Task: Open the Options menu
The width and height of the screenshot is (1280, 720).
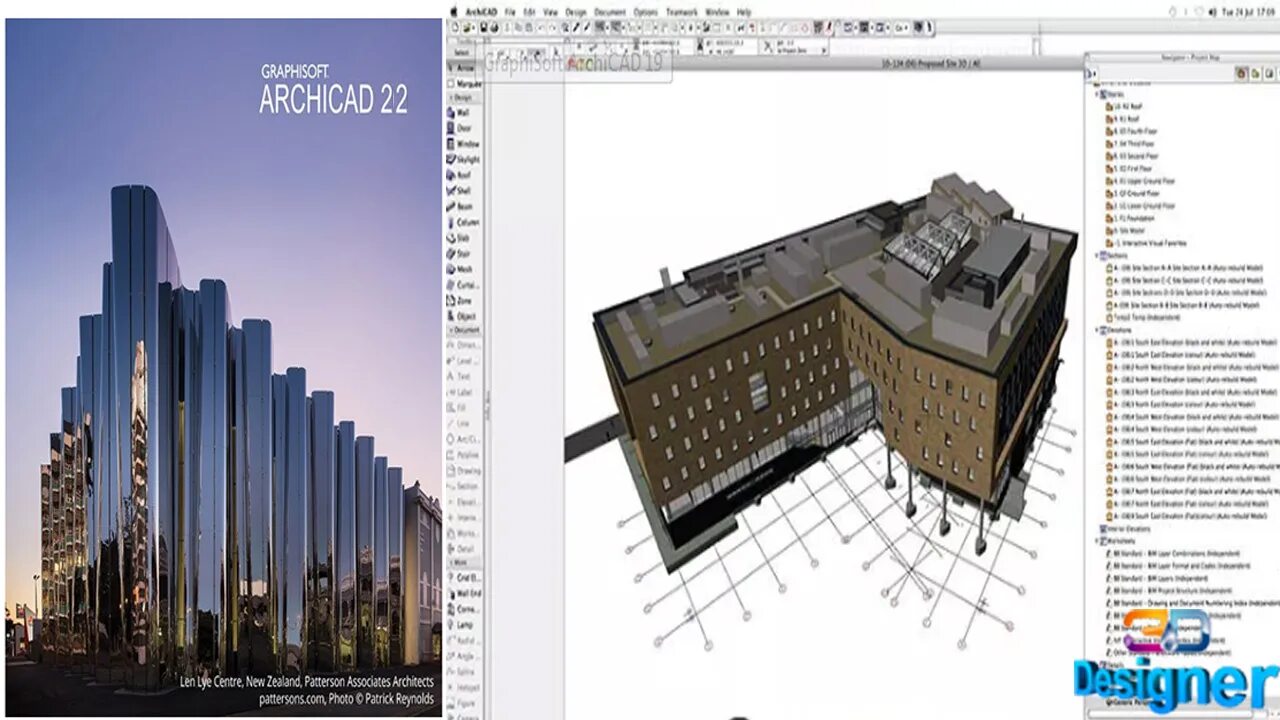Action: 646,11
